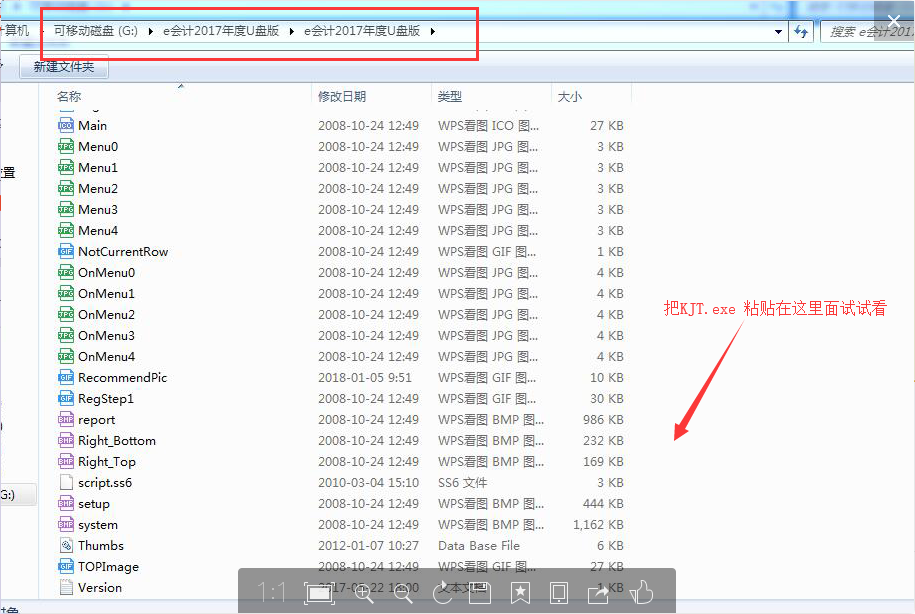Click the BMP icon beside Right_Top
Image resolution: width=915 pixels, height=614 pixels.
tap(65, 462)
